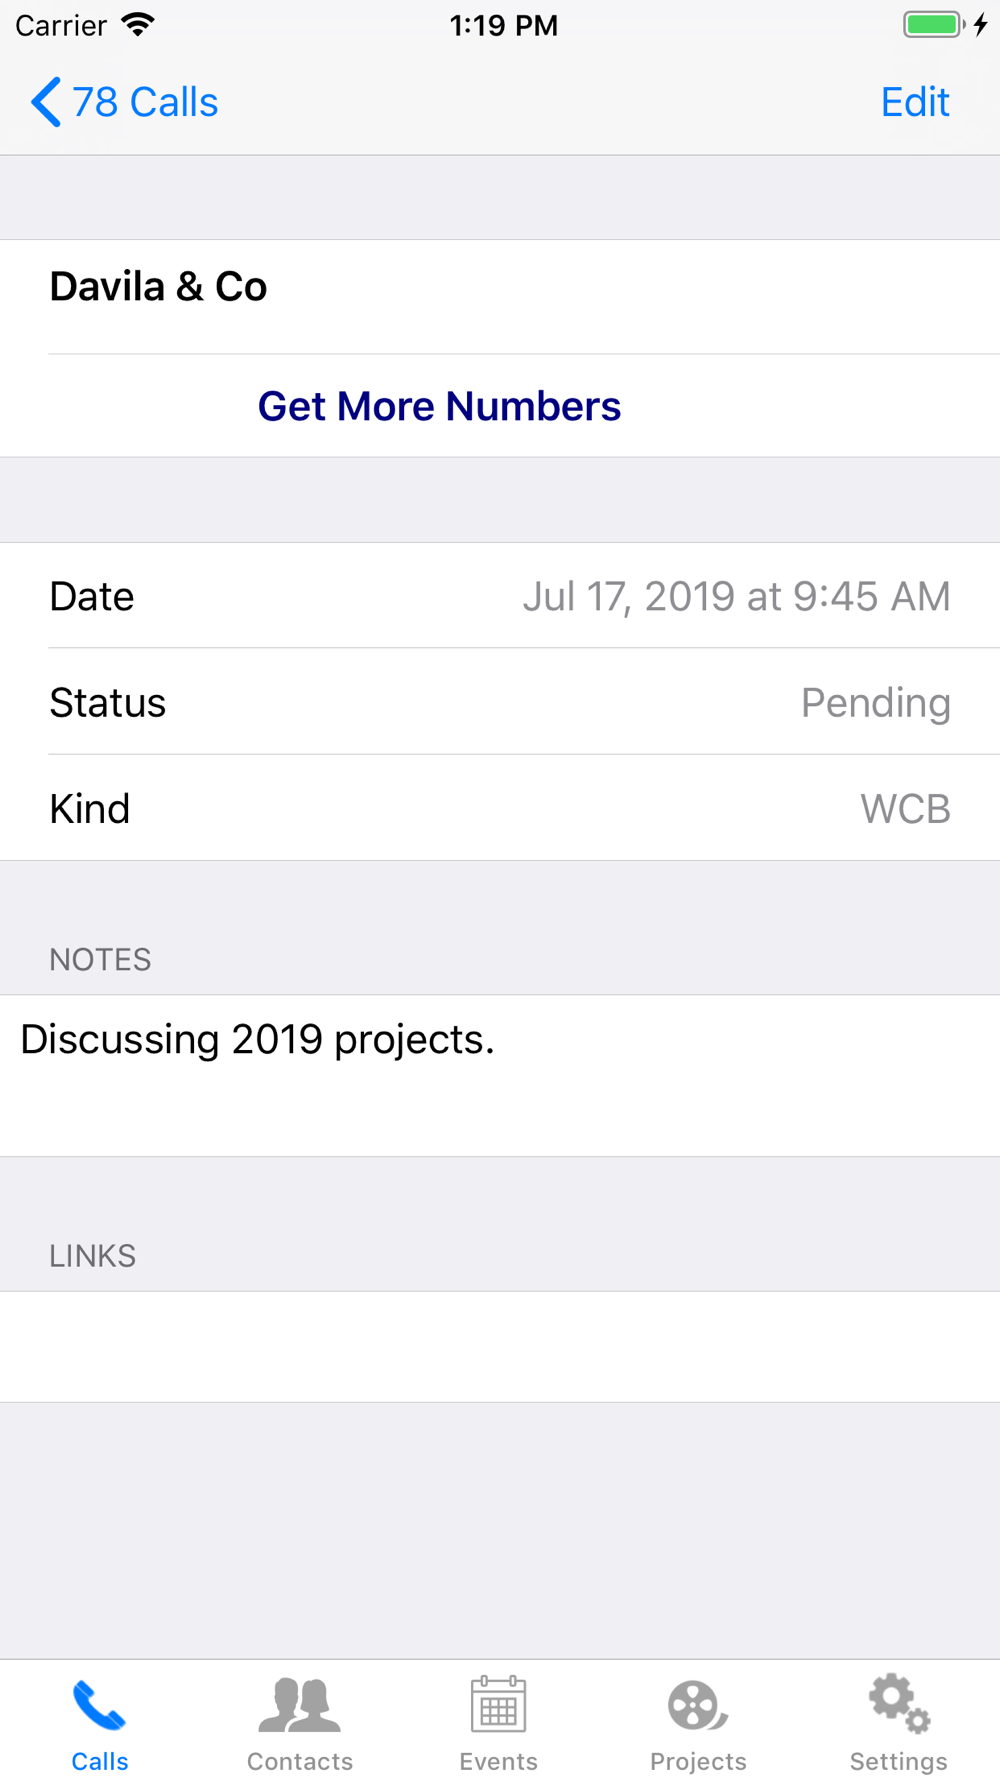Tap the Wi-Fi signal icon

[138, 25]
